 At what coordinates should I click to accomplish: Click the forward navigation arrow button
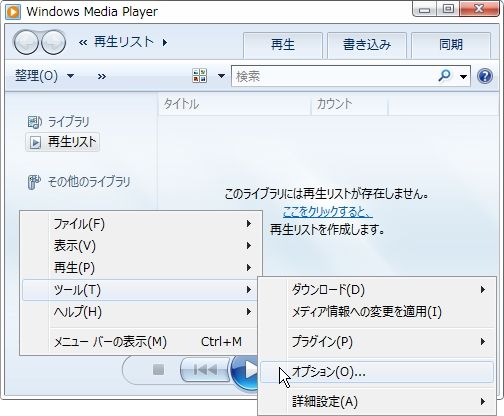(53, 42)
